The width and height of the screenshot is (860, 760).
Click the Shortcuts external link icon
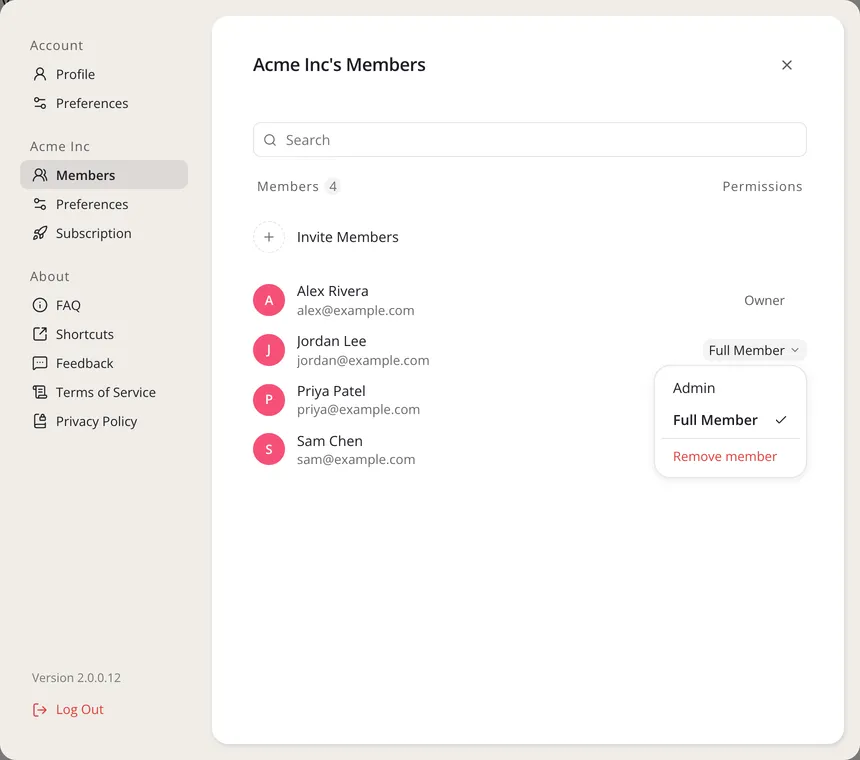[39, 334]
